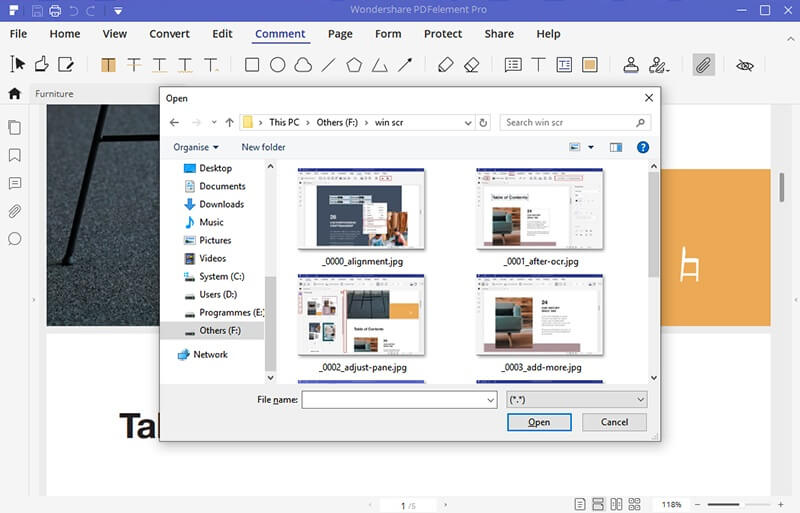Select the attachment paperclip tool in toolbar

coord(703,65)
